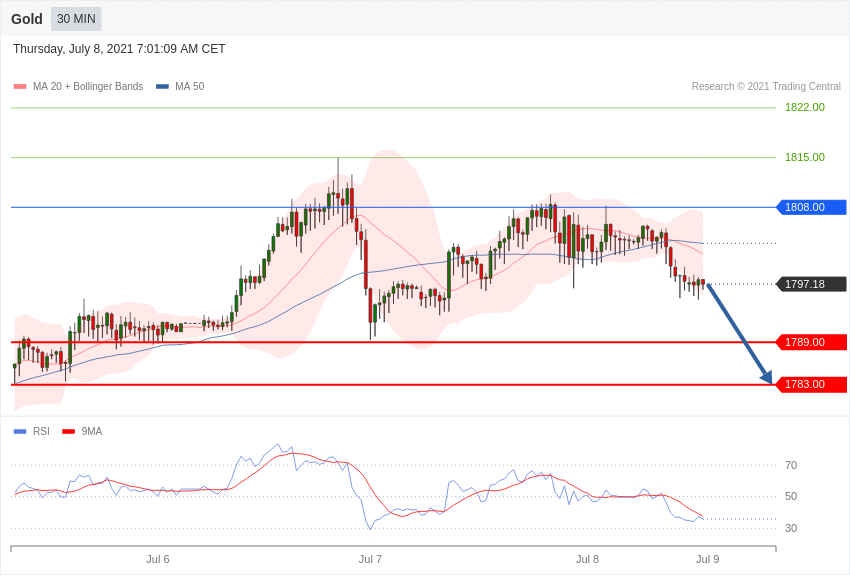The height and width of the screenshot is (576, 850).
Task: Click the 1783.00 red support tag
Action: point(812,385)
